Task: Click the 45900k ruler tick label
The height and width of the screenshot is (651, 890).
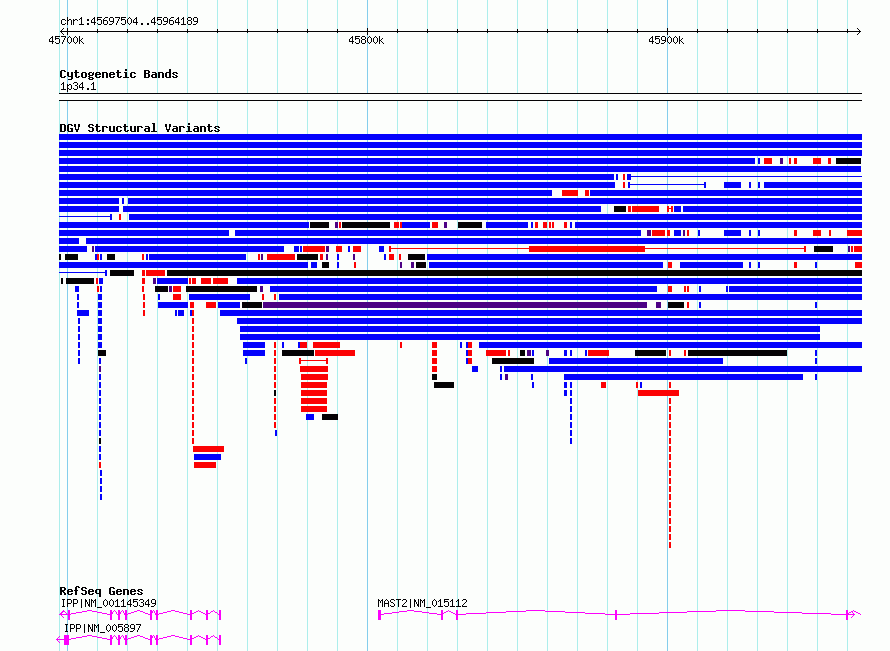Action: pyautogui.click(x=666, y=40)
